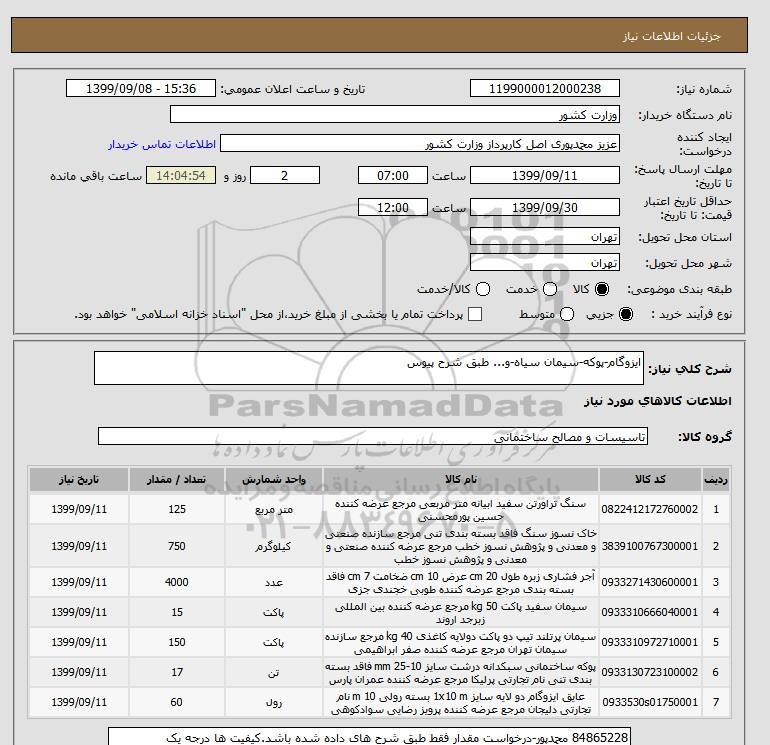The height and width of the screenshot is (745, 770).
Task: Select the متوسط purchase type radio
Action: [567, 314]
